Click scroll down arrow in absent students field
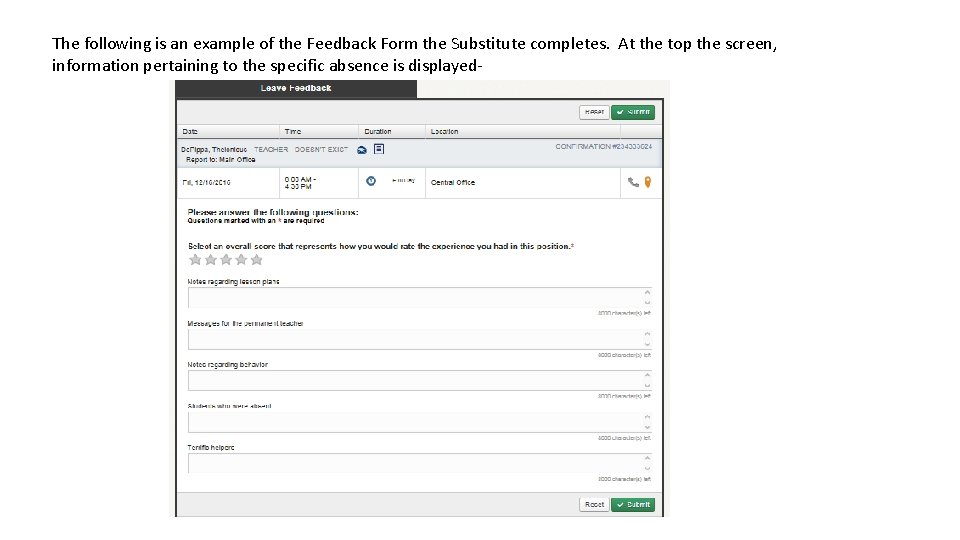Viewport: 960px width, 540px height. click(x=647, y=427)
